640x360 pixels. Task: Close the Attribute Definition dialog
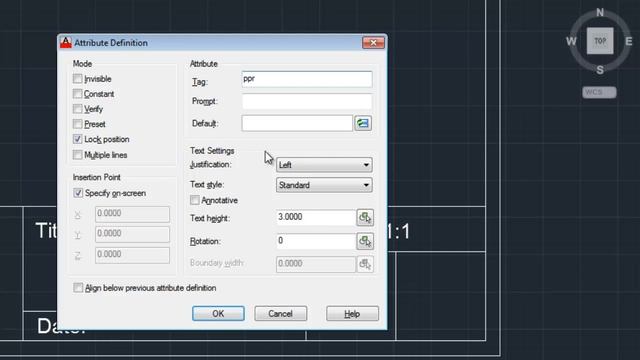[373, 42]
